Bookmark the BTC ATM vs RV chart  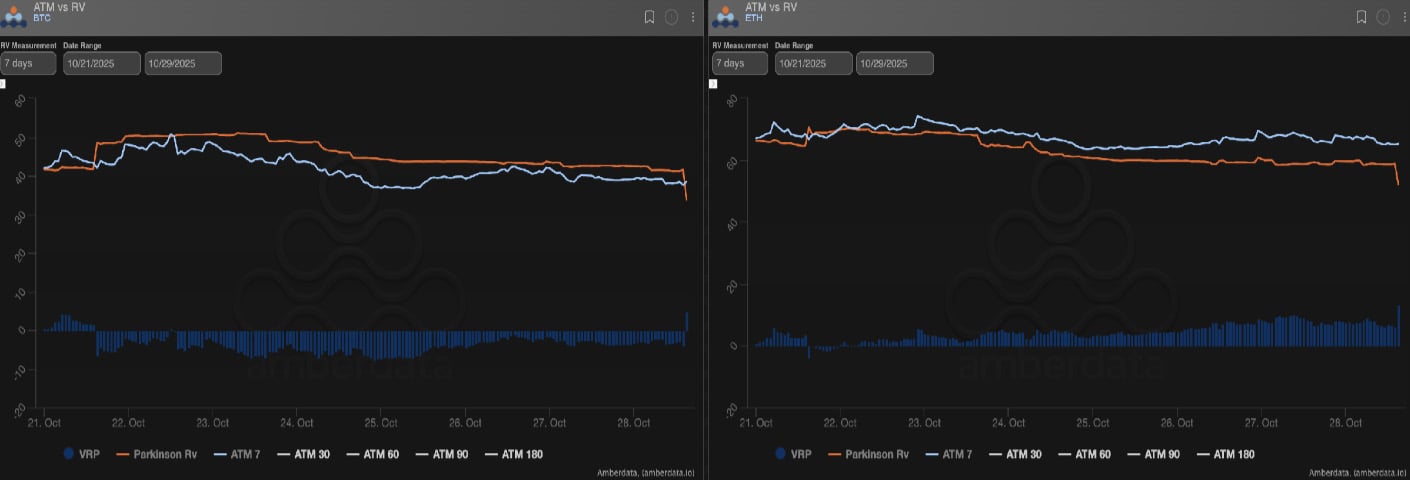[x=649, y=17]
